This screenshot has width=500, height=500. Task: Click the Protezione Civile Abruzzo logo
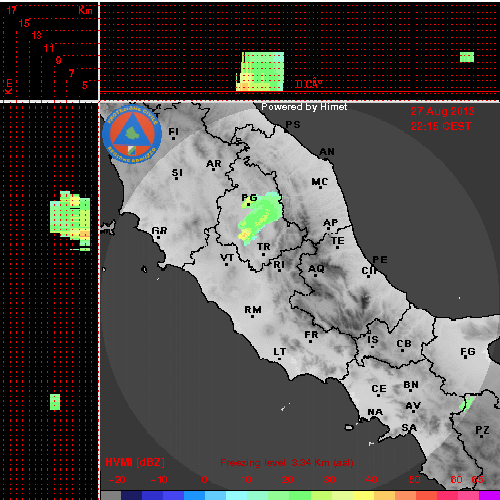[x=132, y=134]
